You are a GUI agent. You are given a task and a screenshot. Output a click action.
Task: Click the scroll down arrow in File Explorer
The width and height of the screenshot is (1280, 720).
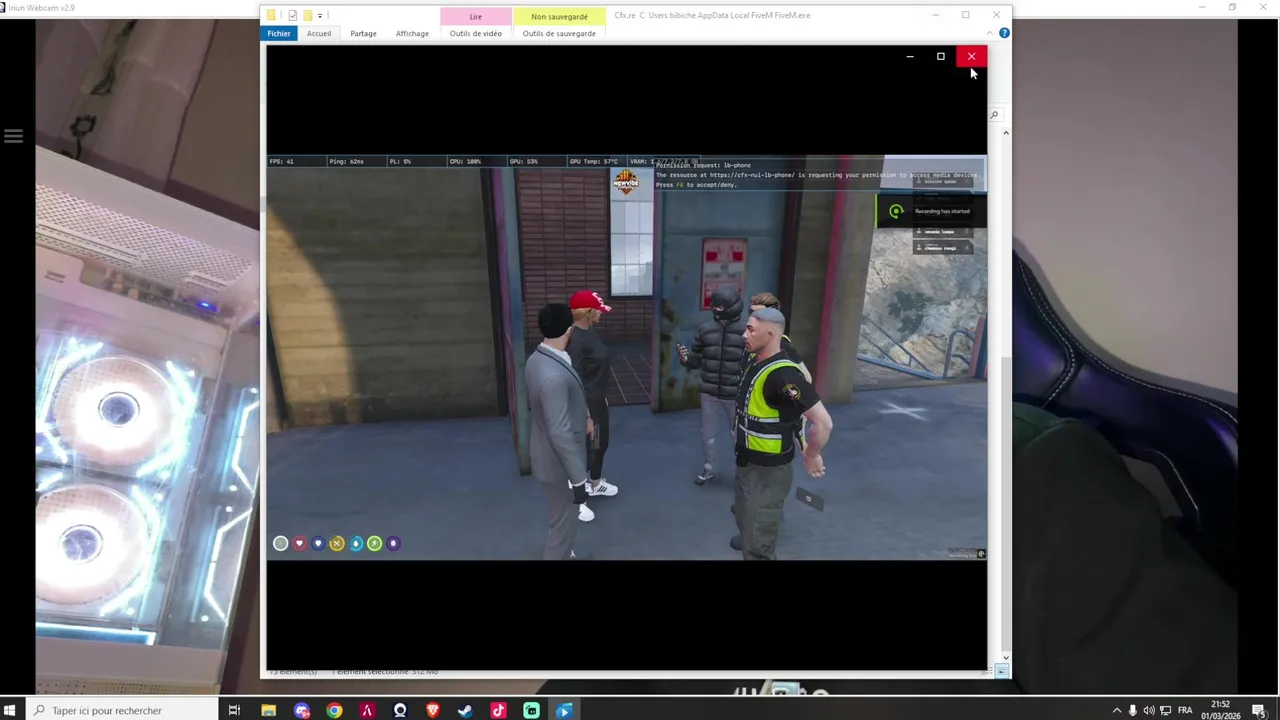(x=1006, y=657)
